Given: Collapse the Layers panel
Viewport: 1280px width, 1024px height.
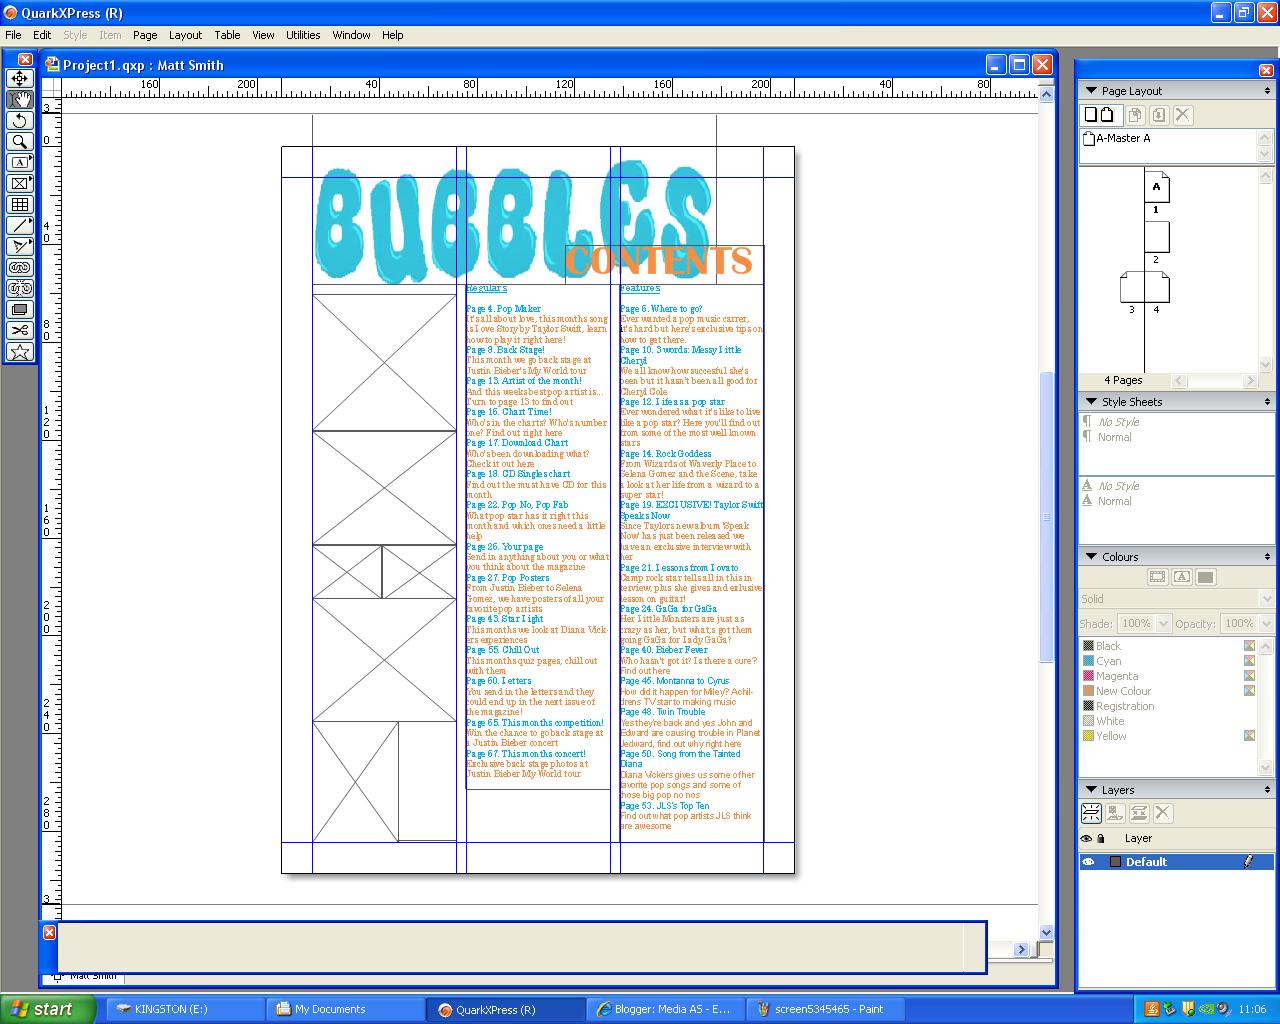Looking at the screenshot, I should click(1091, 790).
